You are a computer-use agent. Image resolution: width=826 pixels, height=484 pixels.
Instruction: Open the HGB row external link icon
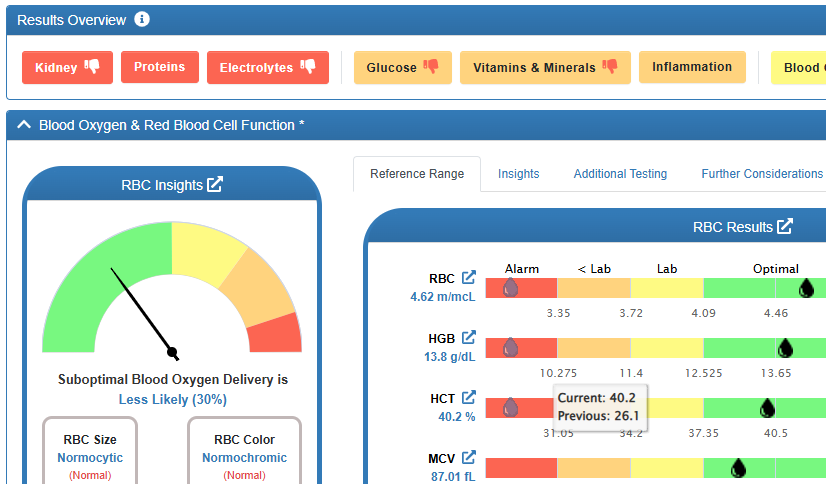click(469, 337)
